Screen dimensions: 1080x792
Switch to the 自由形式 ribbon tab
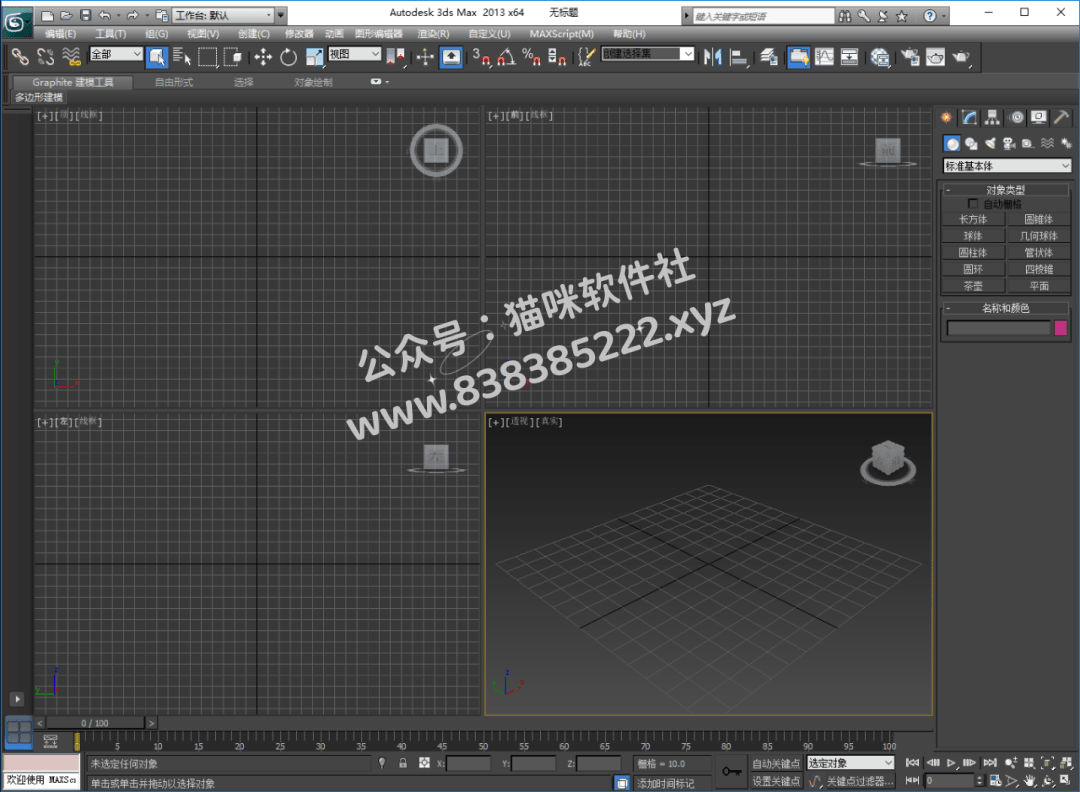click(x=174, y=82)
